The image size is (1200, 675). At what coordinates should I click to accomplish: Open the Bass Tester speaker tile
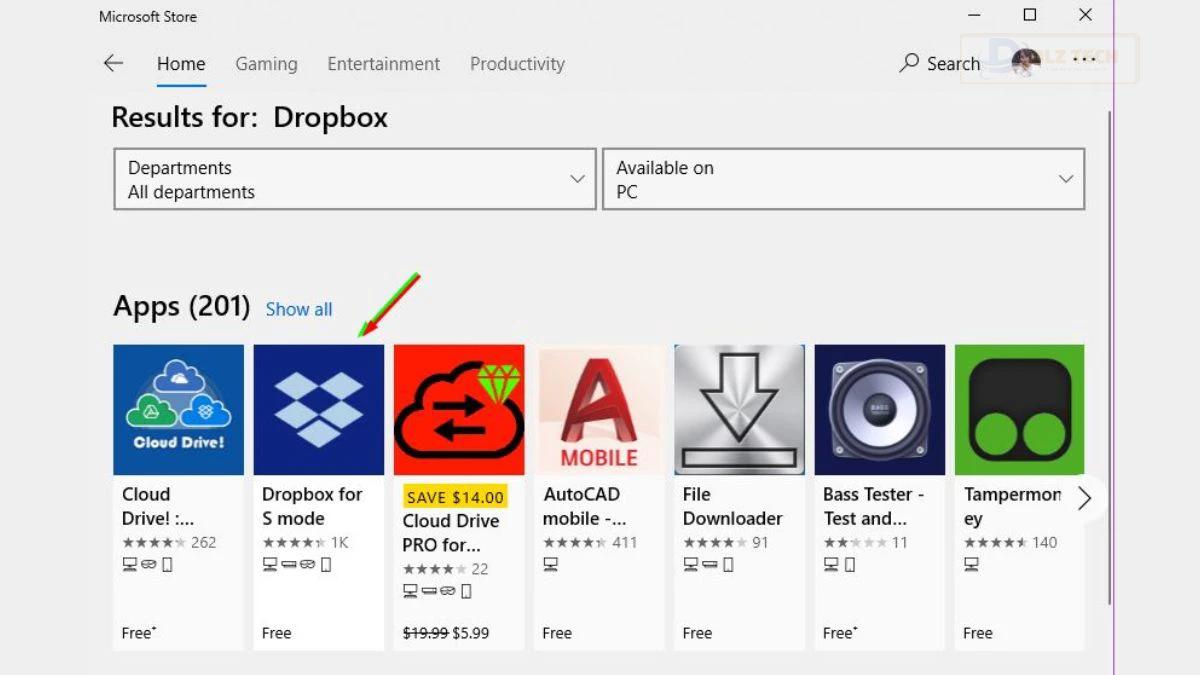(879, 410)
